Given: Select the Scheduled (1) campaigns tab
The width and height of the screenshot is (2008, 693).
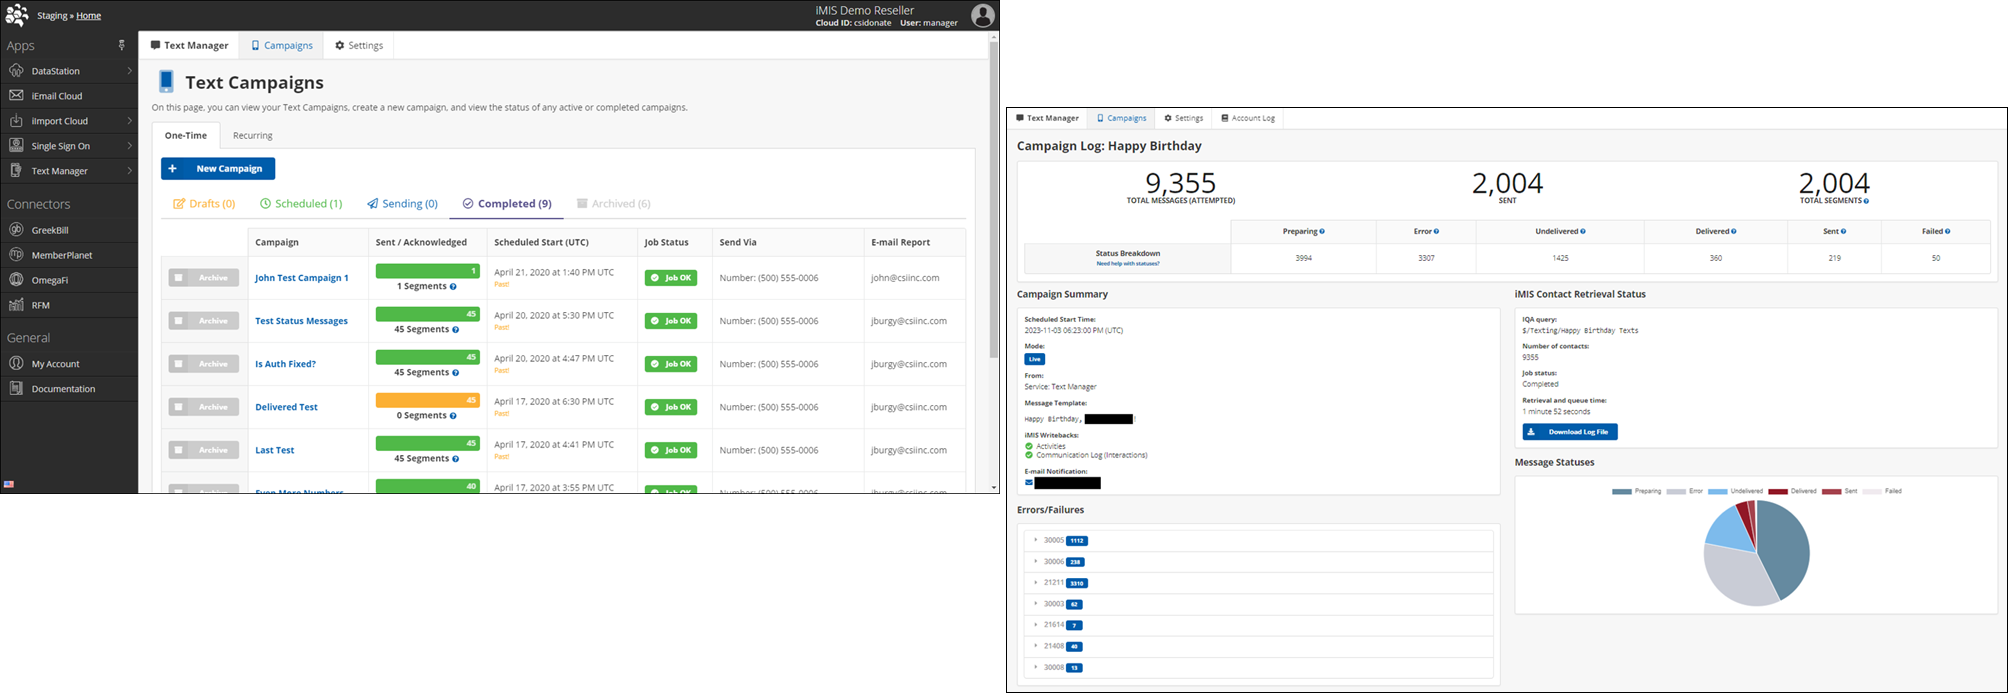Looking at the screenshot, I should (301, 204).
